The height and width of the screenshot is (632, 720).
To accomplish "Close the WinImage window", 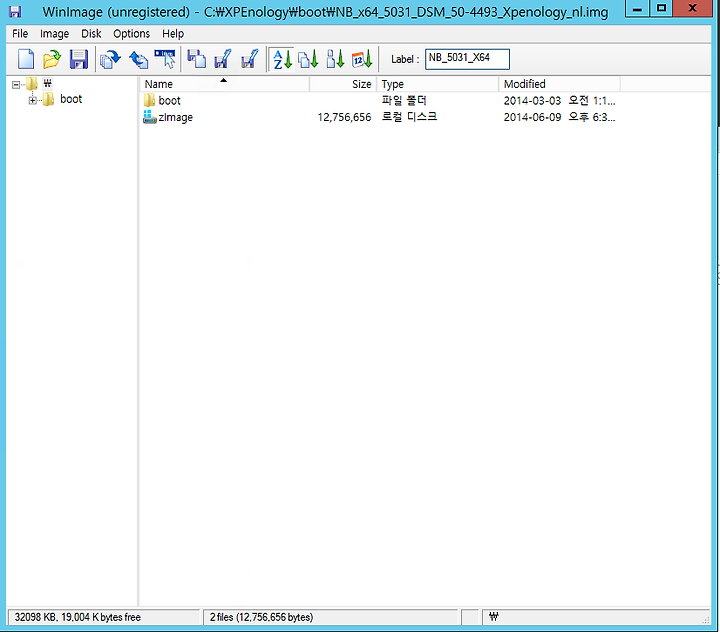I will pos(692,8).
